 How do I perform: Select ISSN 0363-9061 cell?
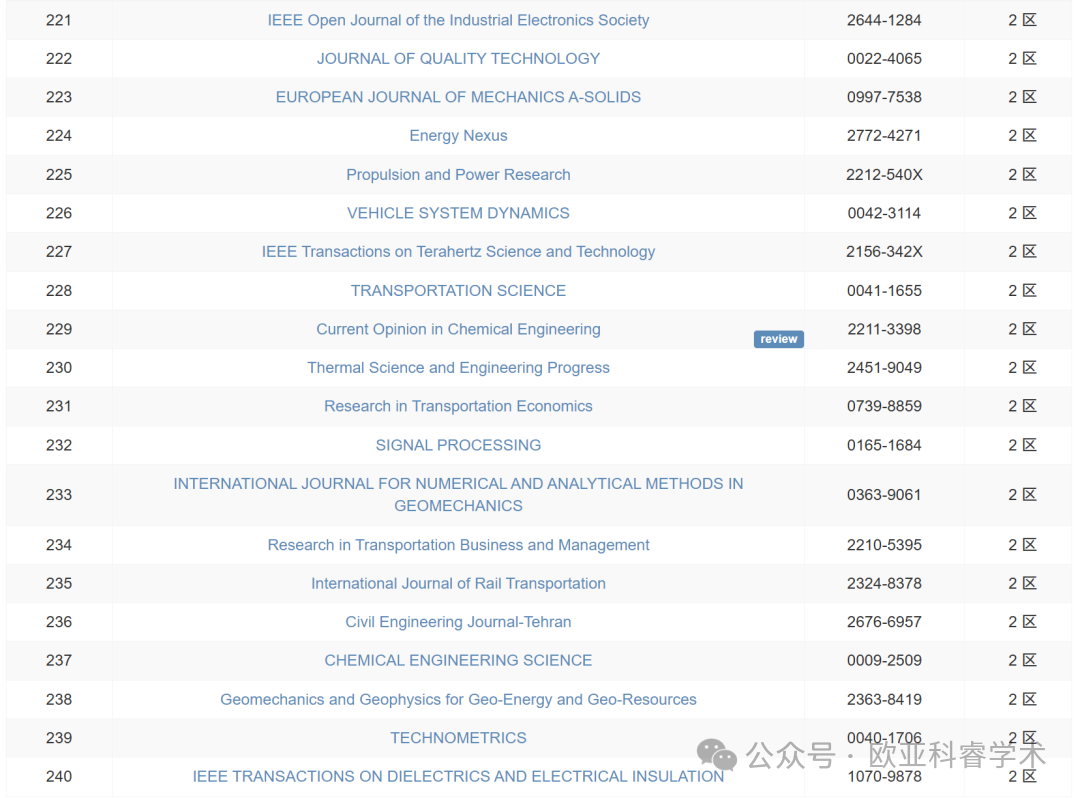(884, 494)
